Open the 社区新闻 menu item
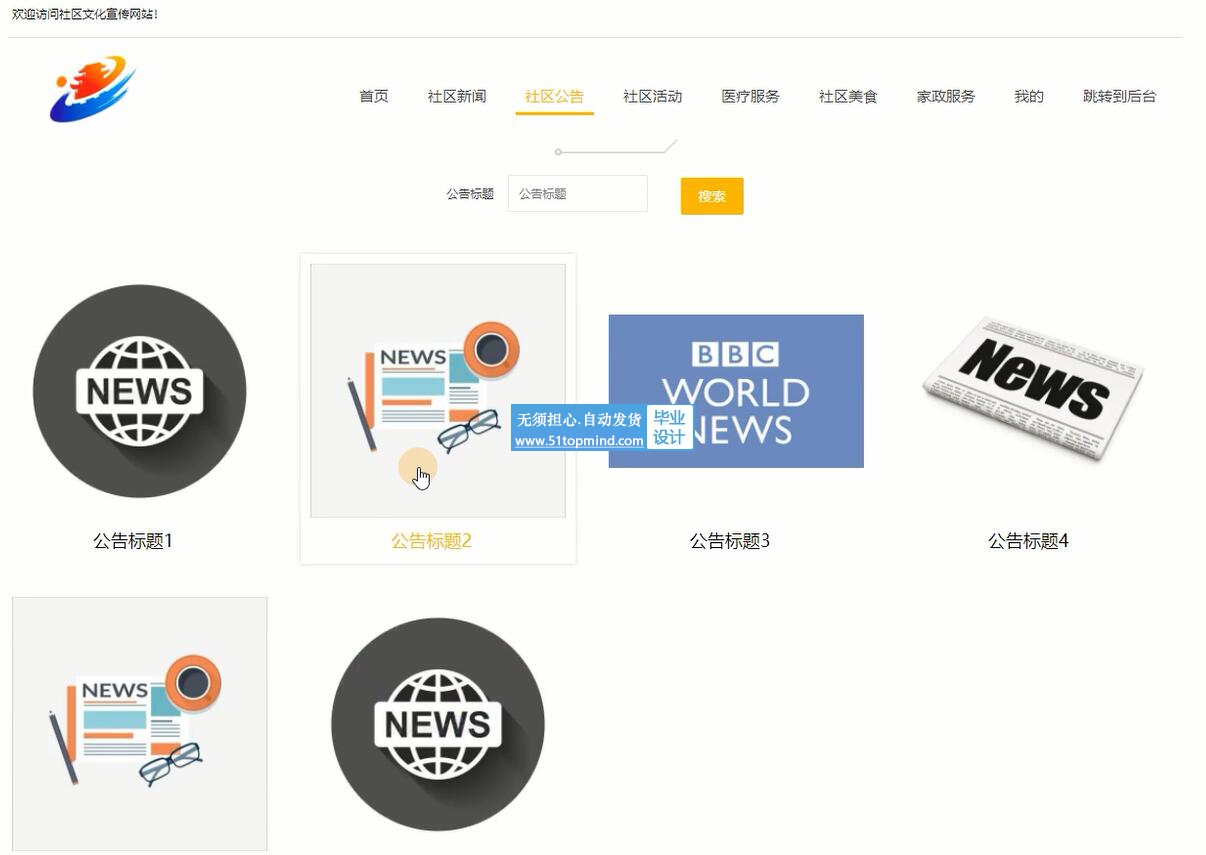The width and height of the screenshot is (1206, 855). [457, 96]
